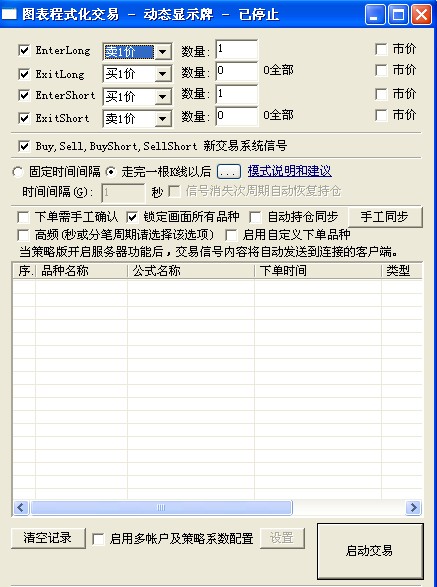437x587 pixels.
Task: Enable 市价 for the EnterShort row
Action: point(381,94)
